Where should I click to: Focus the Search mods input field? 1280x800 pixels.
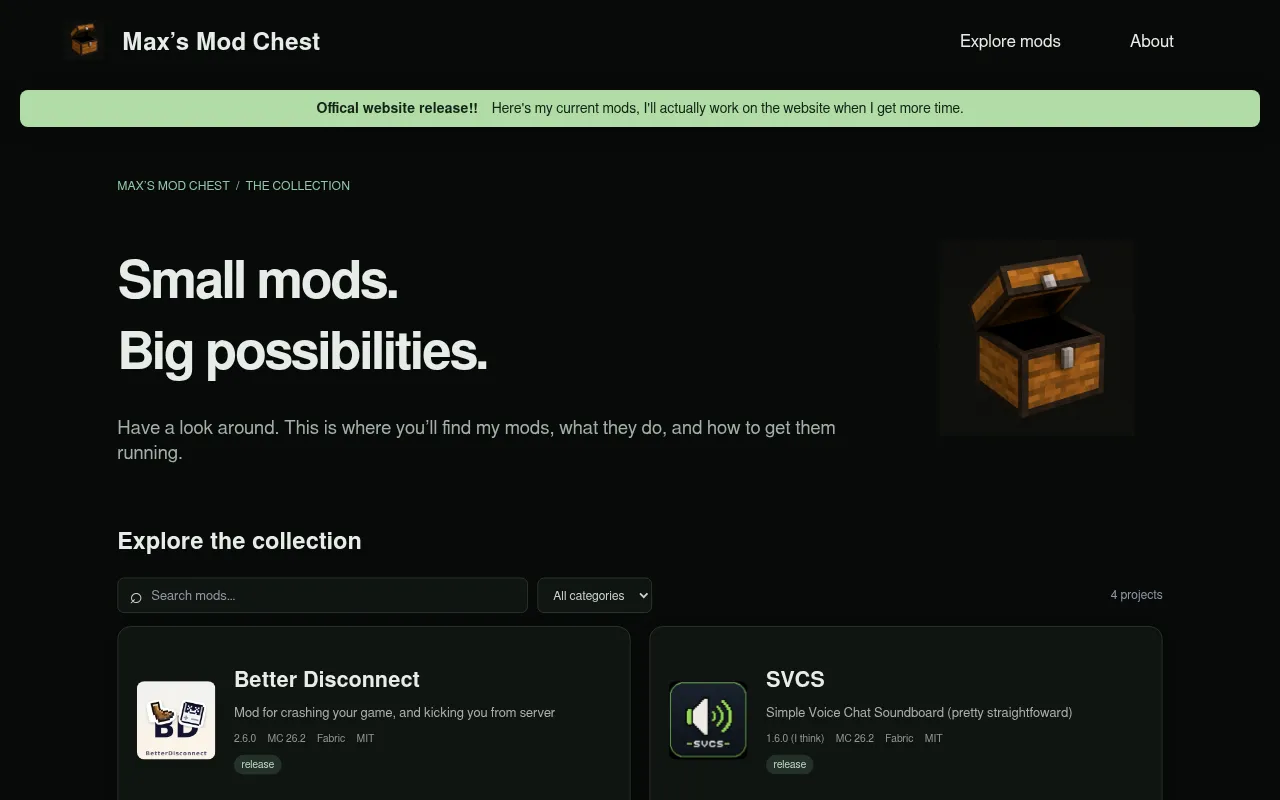(x=322, y=595)
